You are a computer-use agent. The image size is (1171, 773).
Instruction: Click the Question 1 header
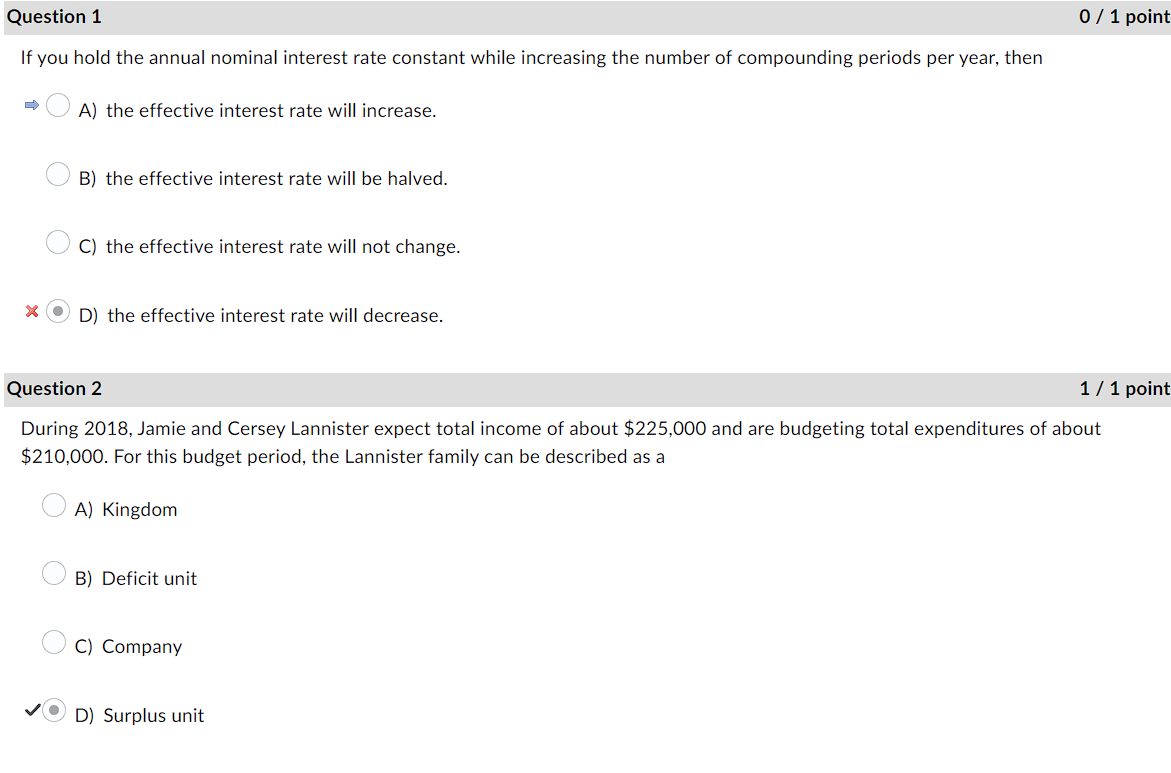coord(54,16)
